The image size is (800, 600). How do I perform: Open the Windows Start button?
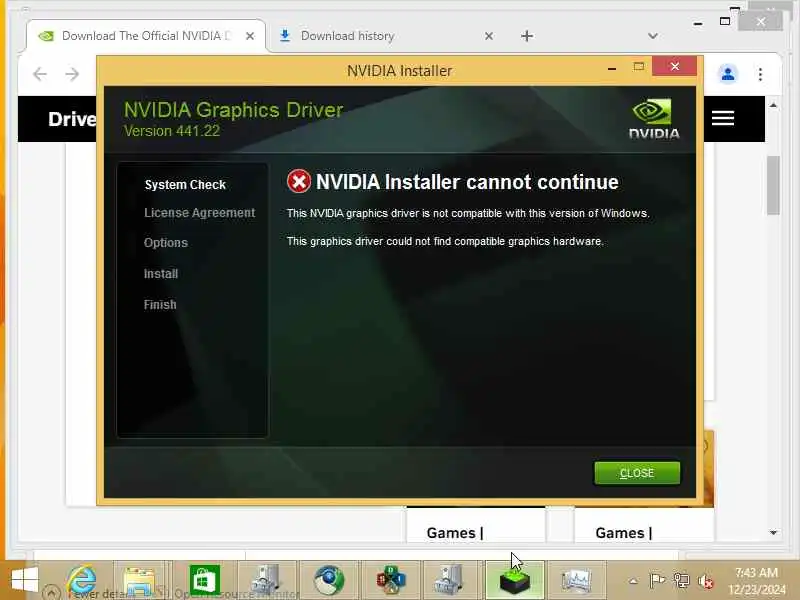point(24,581)
